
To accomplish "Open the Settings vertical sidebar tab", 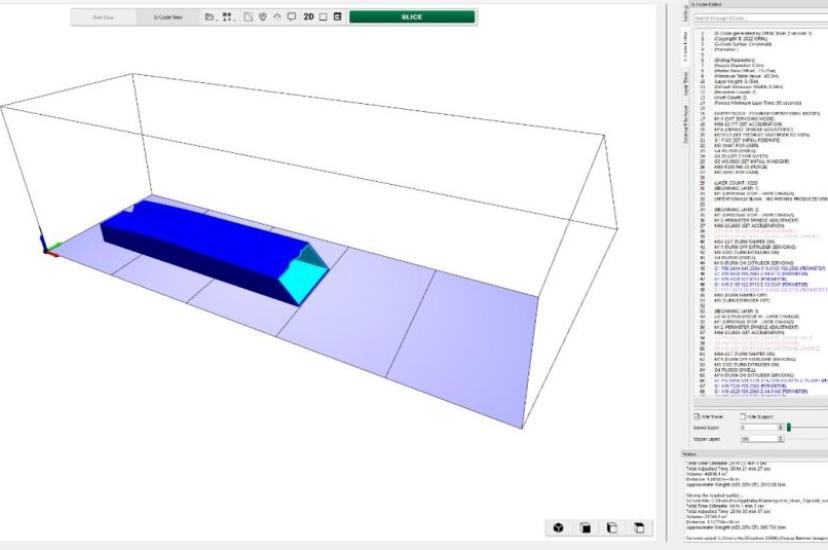I will pyautogui.click(x=686, y=14).
